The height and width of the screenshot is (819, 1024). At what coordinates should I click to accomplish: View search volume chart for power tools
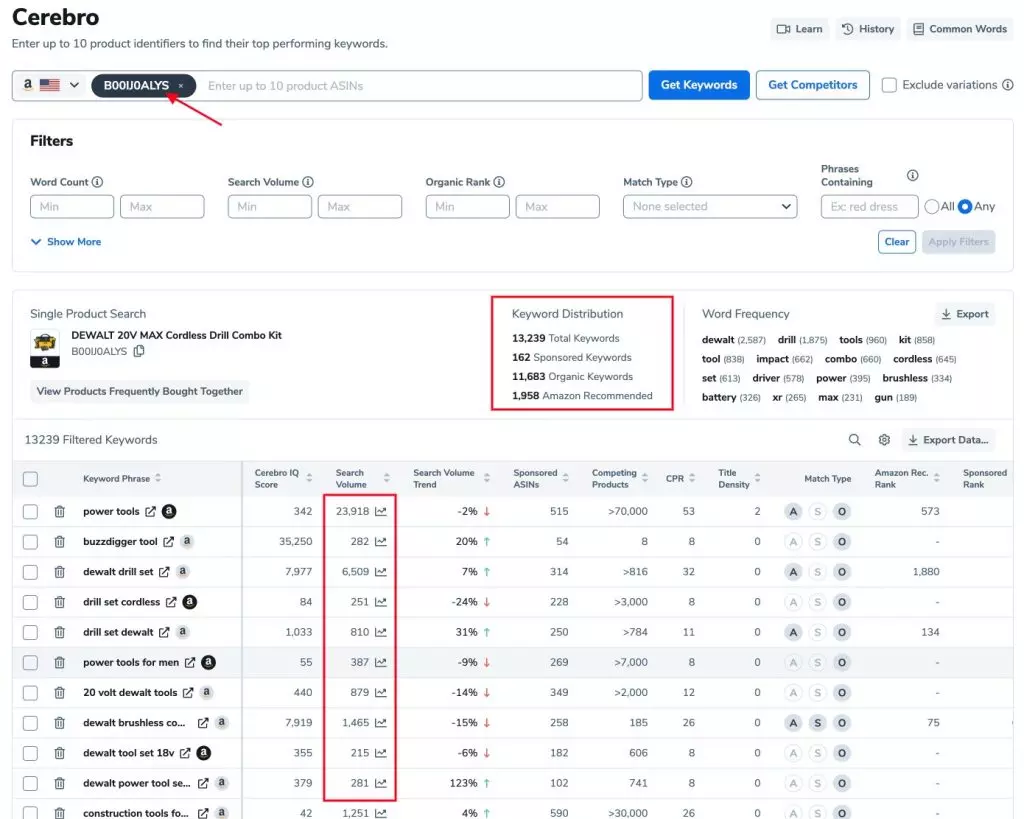point(381,512)
